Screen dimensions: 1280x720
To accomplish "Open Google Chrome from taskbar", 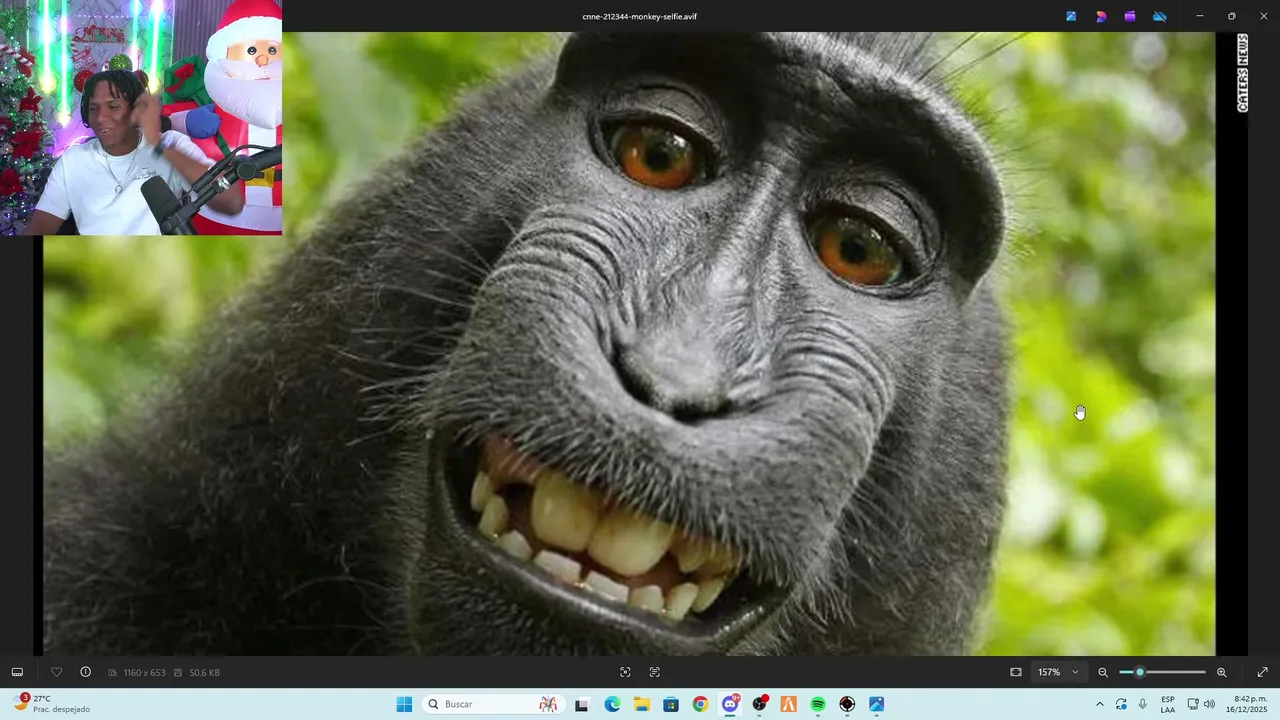I will [x=700, y=704].
